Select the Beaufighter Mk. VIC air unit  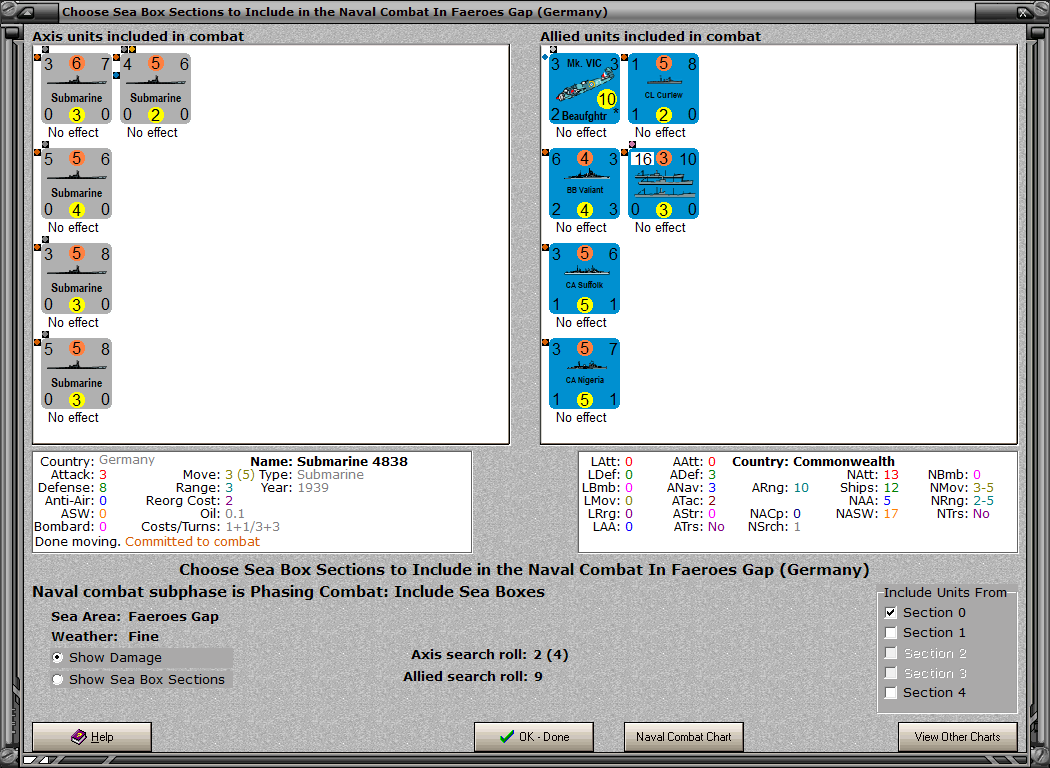(585, 88)
